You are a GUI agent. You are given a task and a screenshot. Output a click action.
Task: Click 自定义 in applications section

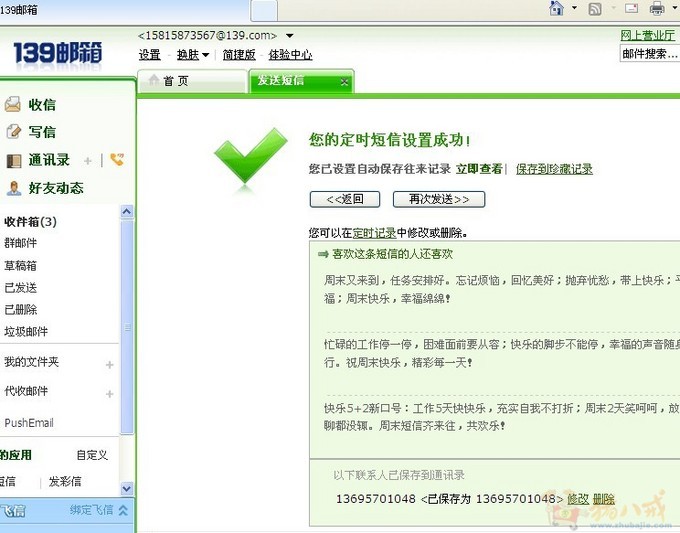tap(92, 455)
